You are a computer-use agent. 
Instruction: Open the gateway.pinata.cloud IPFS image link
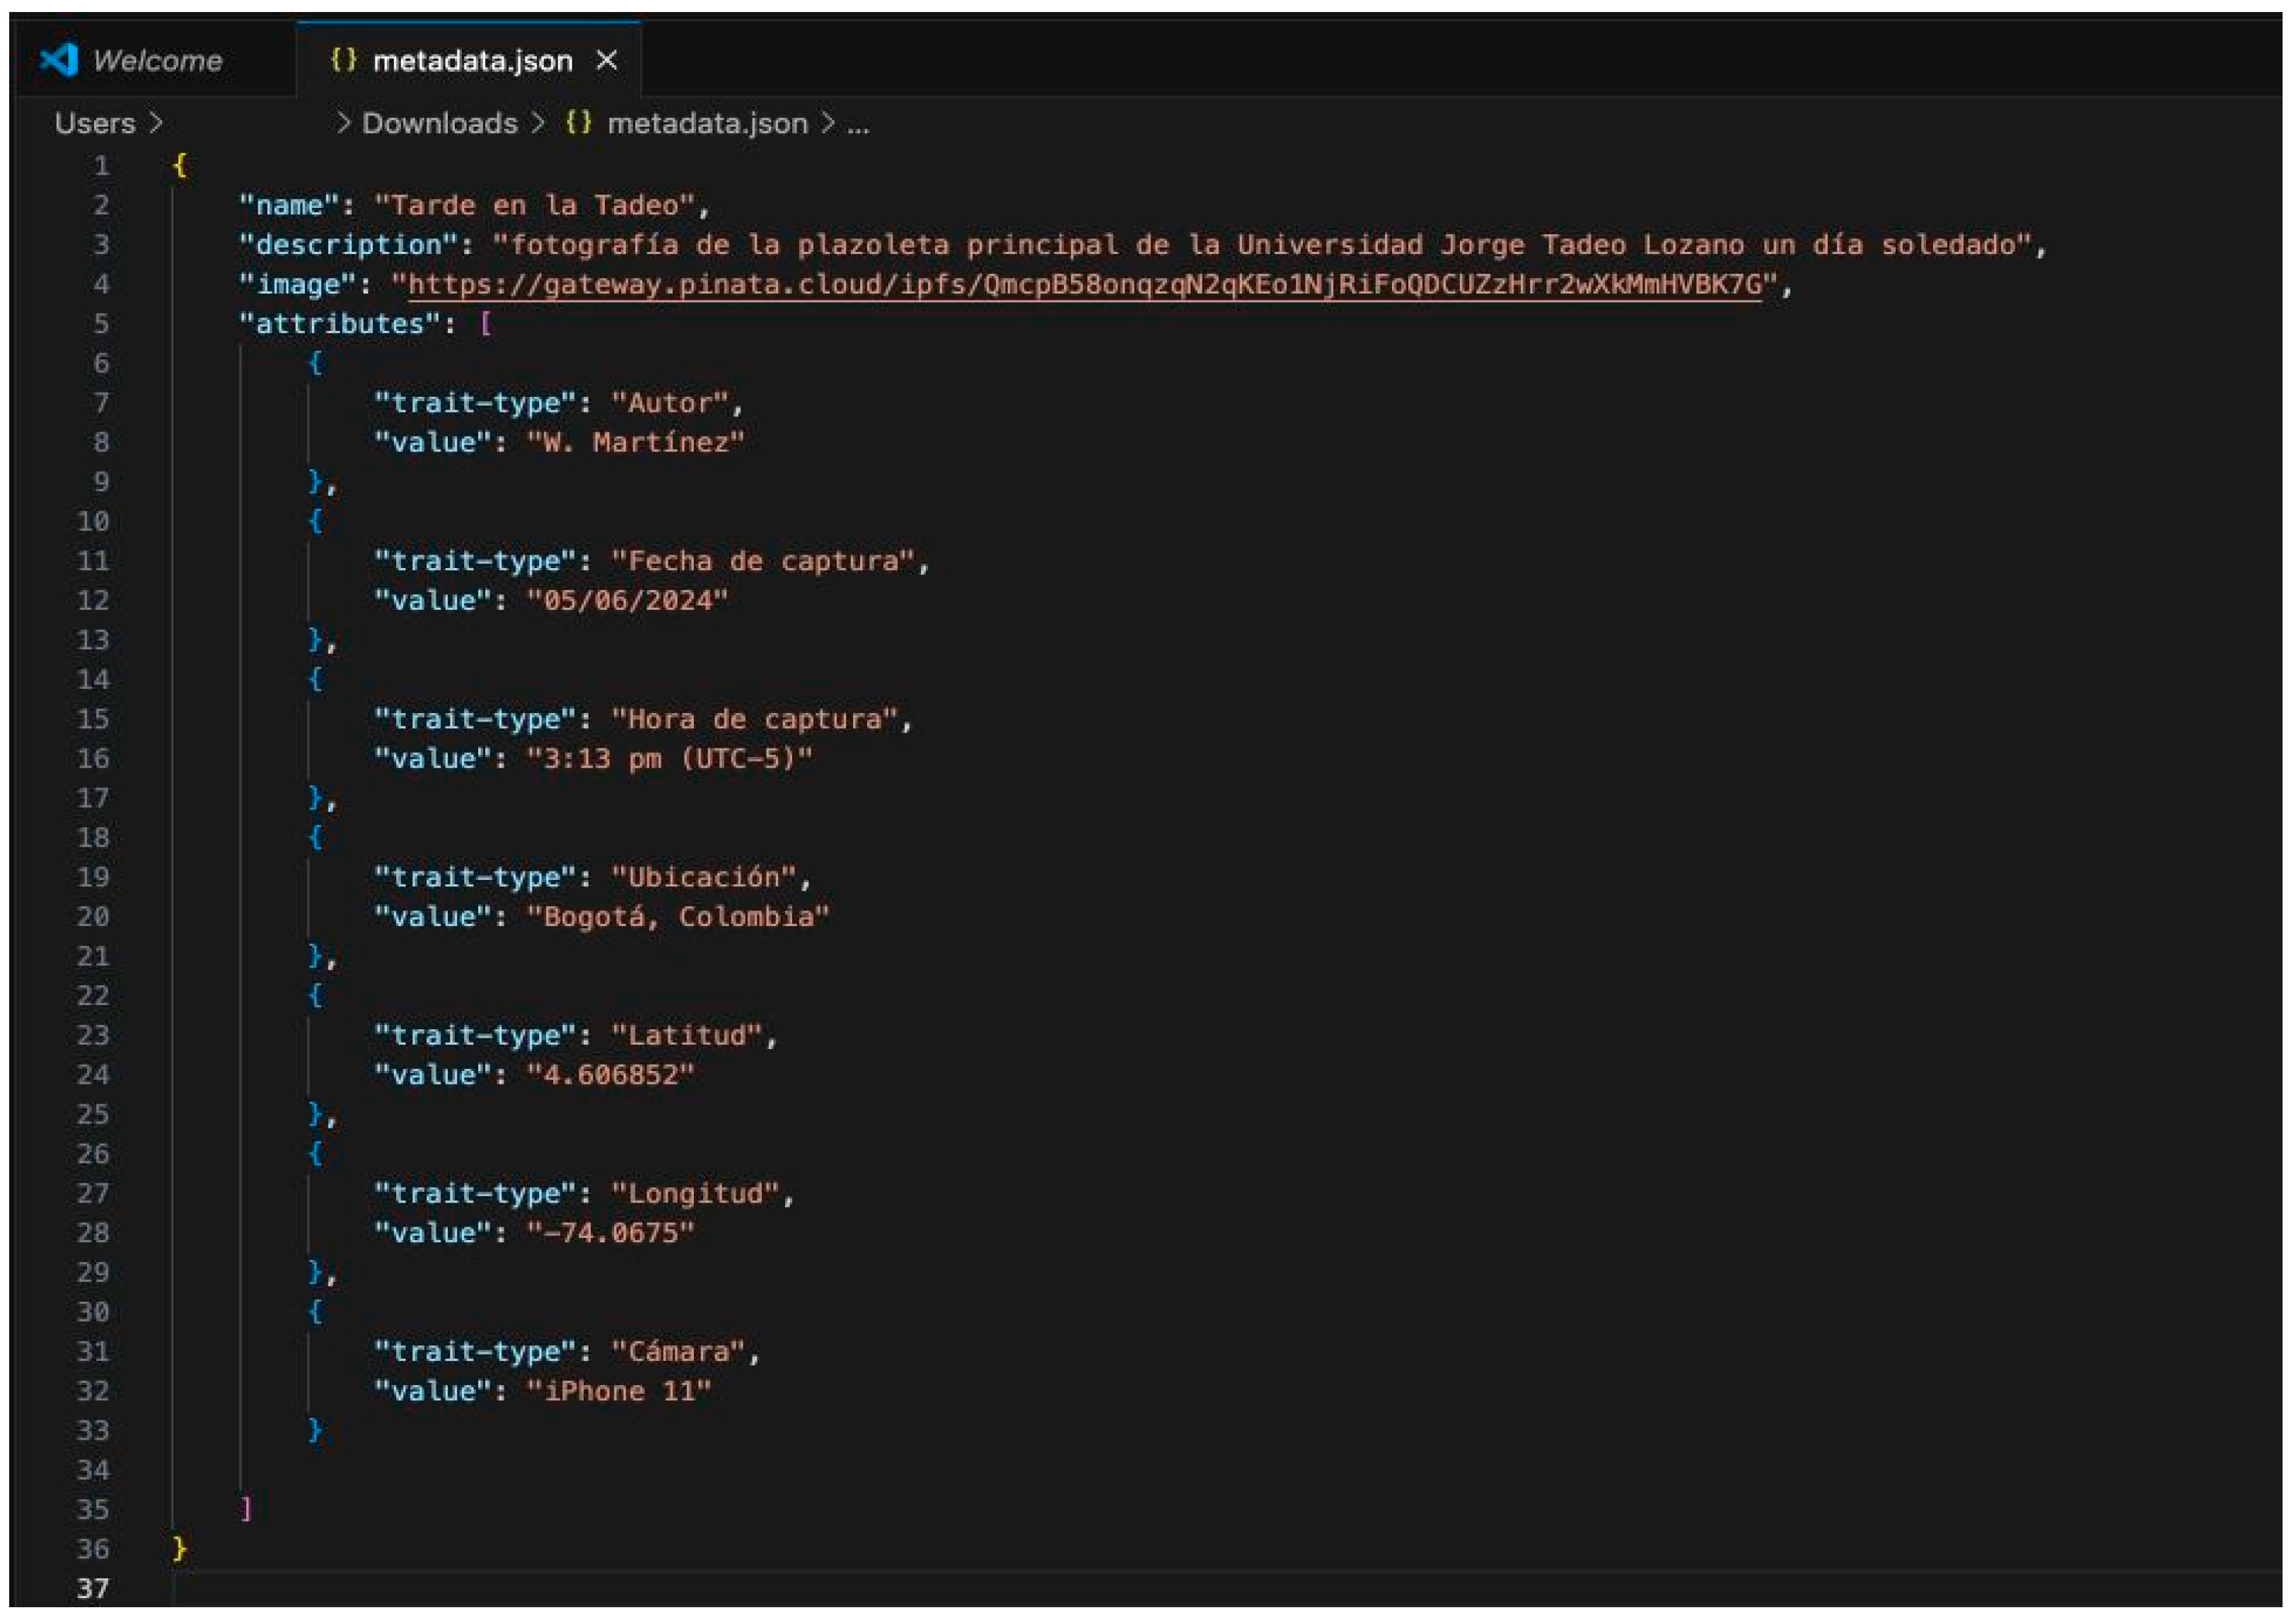click(x=1084, y=285)
